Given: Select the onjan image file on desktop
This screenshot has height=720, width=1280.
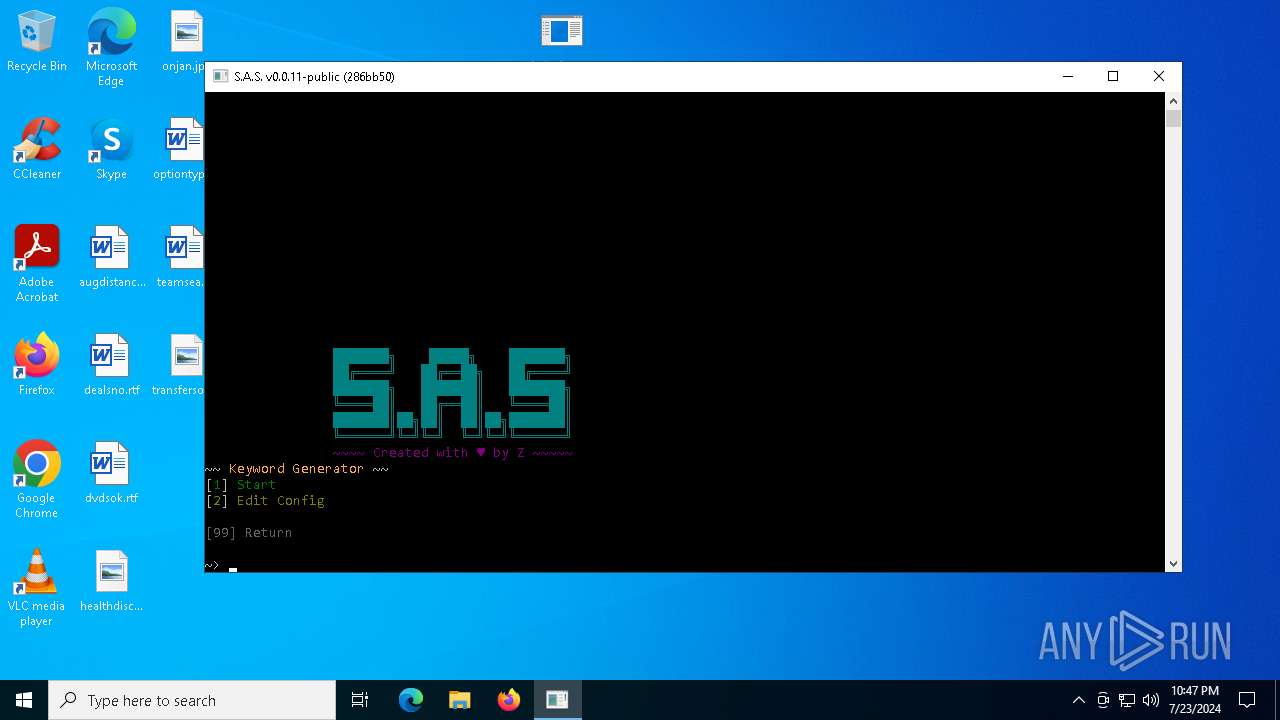Looking at the screenshot, I should 184,42.
